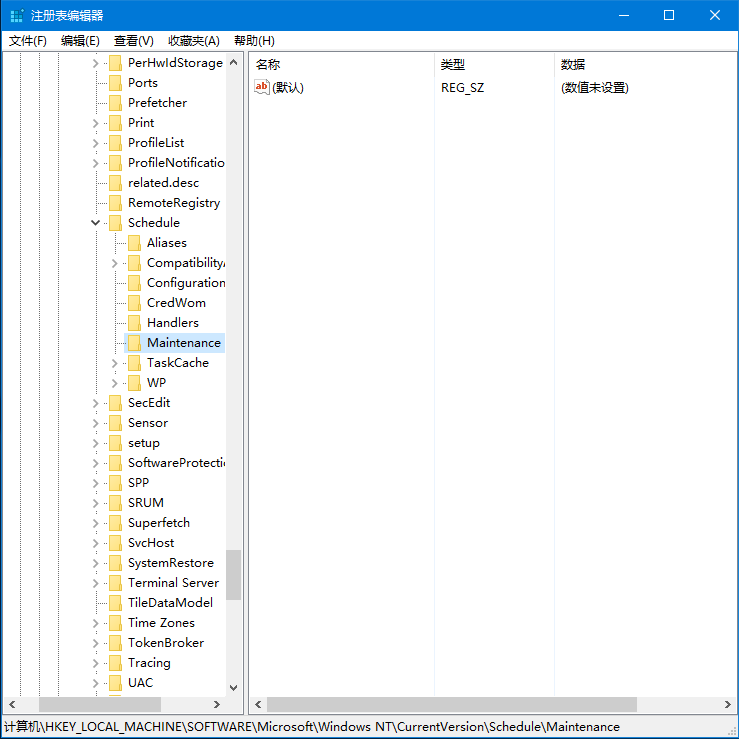Expand the Time Zones key

95,623
